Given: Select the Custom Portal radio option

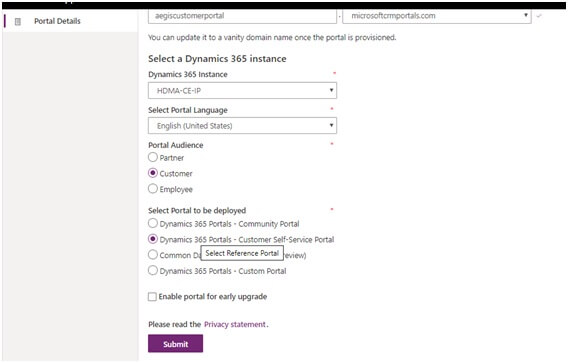Looking at the screenshot, I should coord(153,271).
